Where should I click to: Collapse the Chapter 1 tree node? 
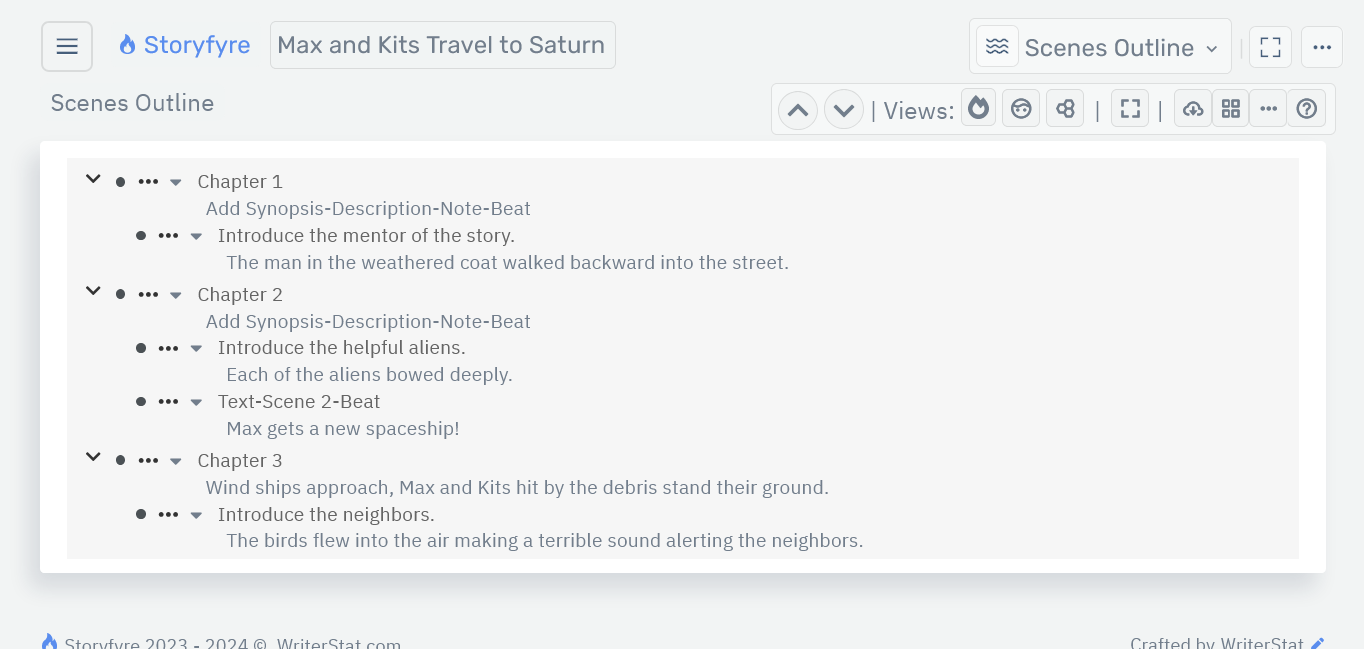coord(93,180)
